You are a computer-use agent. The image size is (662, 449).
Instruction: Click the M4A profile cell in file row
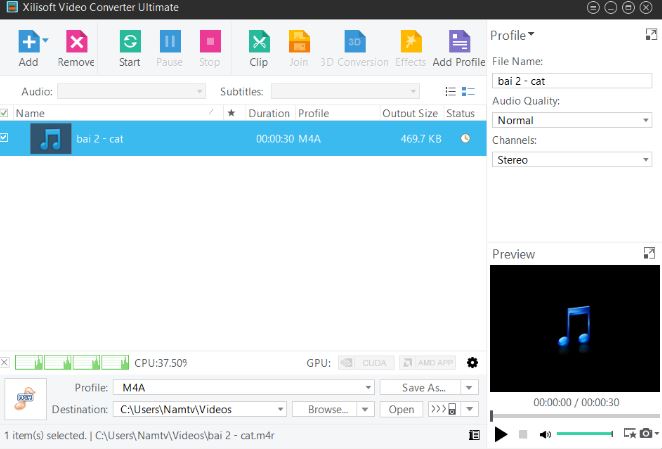tap(309, 139)
